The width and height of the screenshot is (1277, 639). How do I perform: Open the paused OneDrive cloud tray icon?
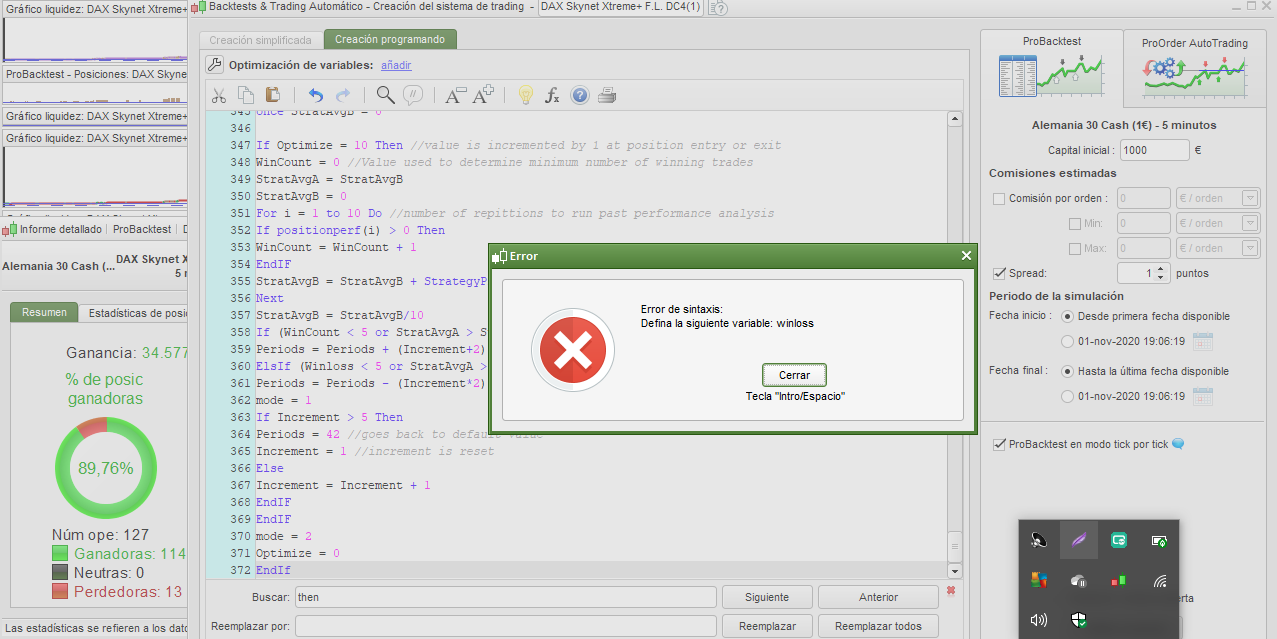tap(1079, 580)
